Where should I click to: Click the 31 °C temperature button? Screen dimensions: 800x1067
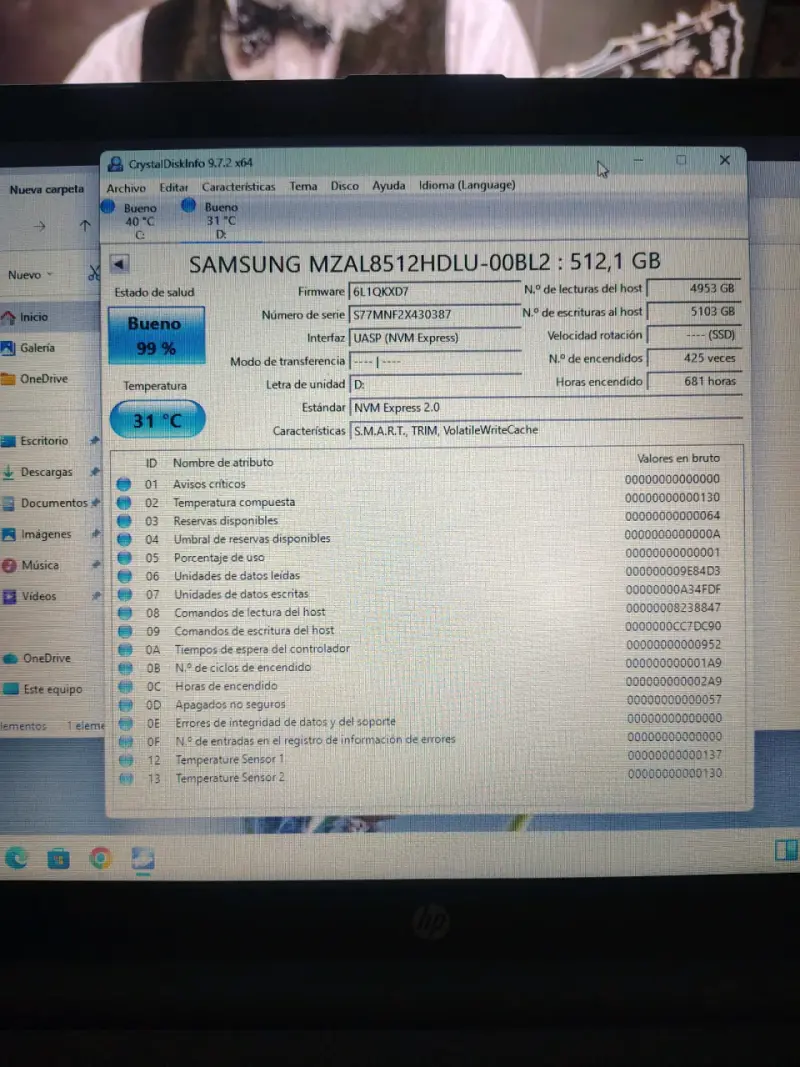click(157, 420)
